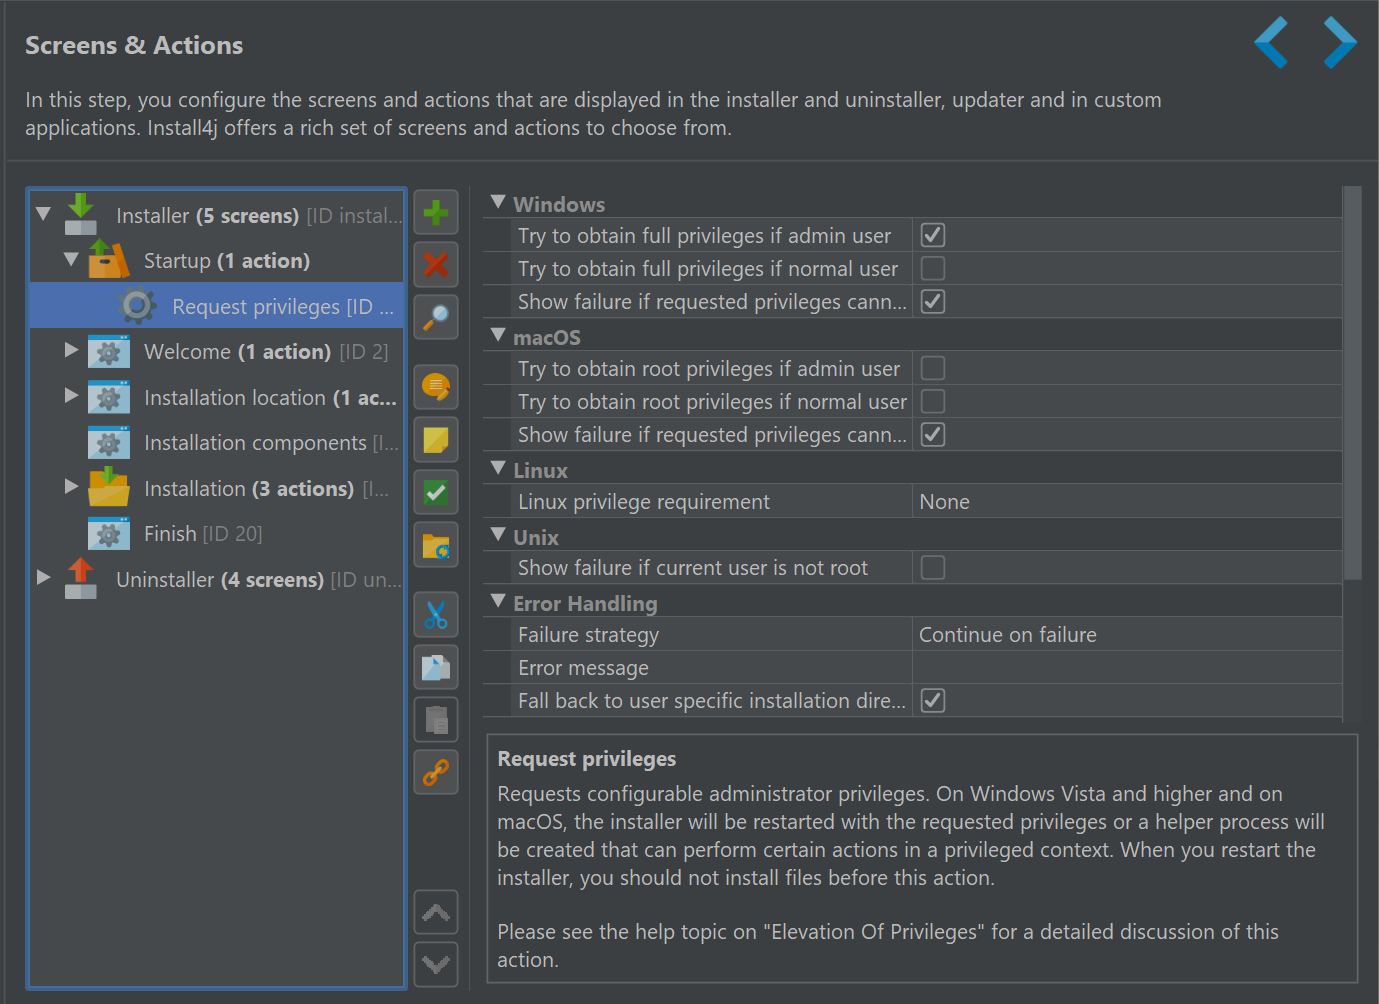
Task: Enable macOS root privileges if admin user
Action: click(933, 368)
